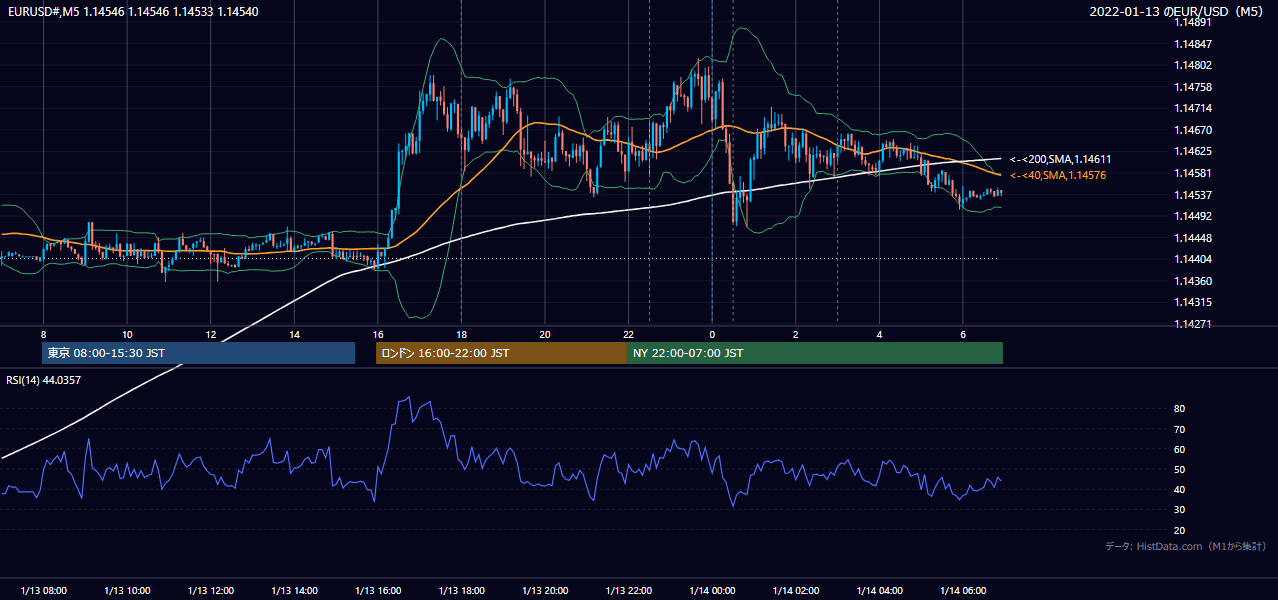Click hour tick 22 under the price chart
1278x600 pixels.
click(x=629, y=334)
